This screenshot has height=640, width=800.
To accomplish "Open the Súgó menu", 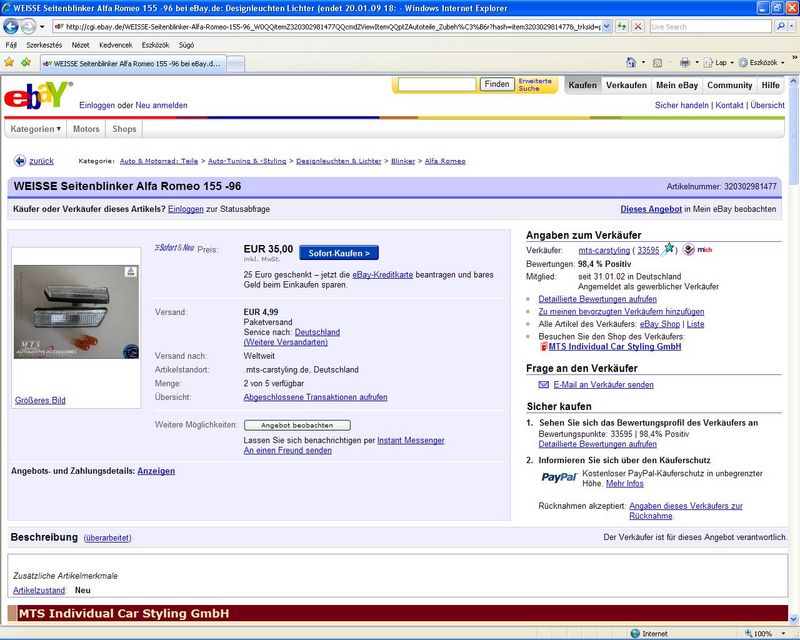I will pos(186,45).
